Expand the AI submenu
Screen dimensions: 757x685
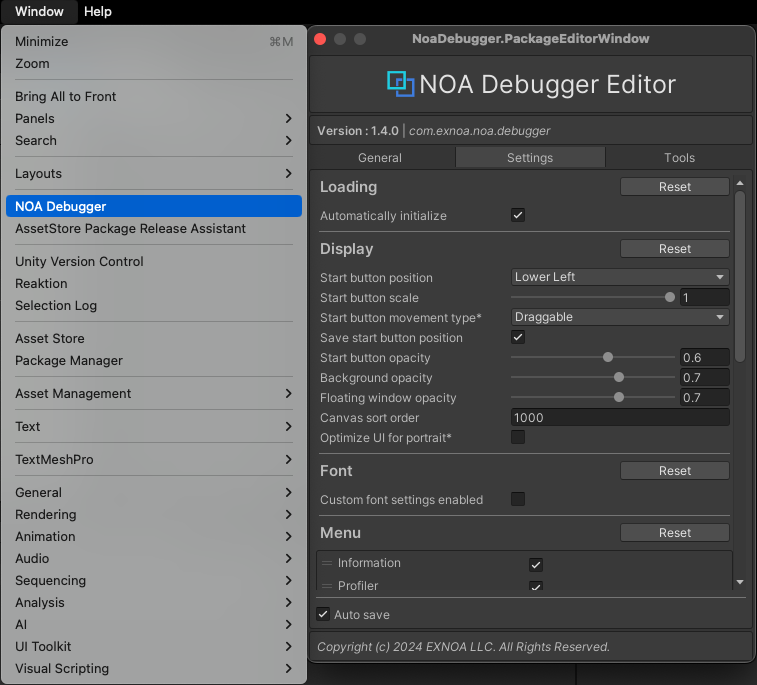[154, 625]
